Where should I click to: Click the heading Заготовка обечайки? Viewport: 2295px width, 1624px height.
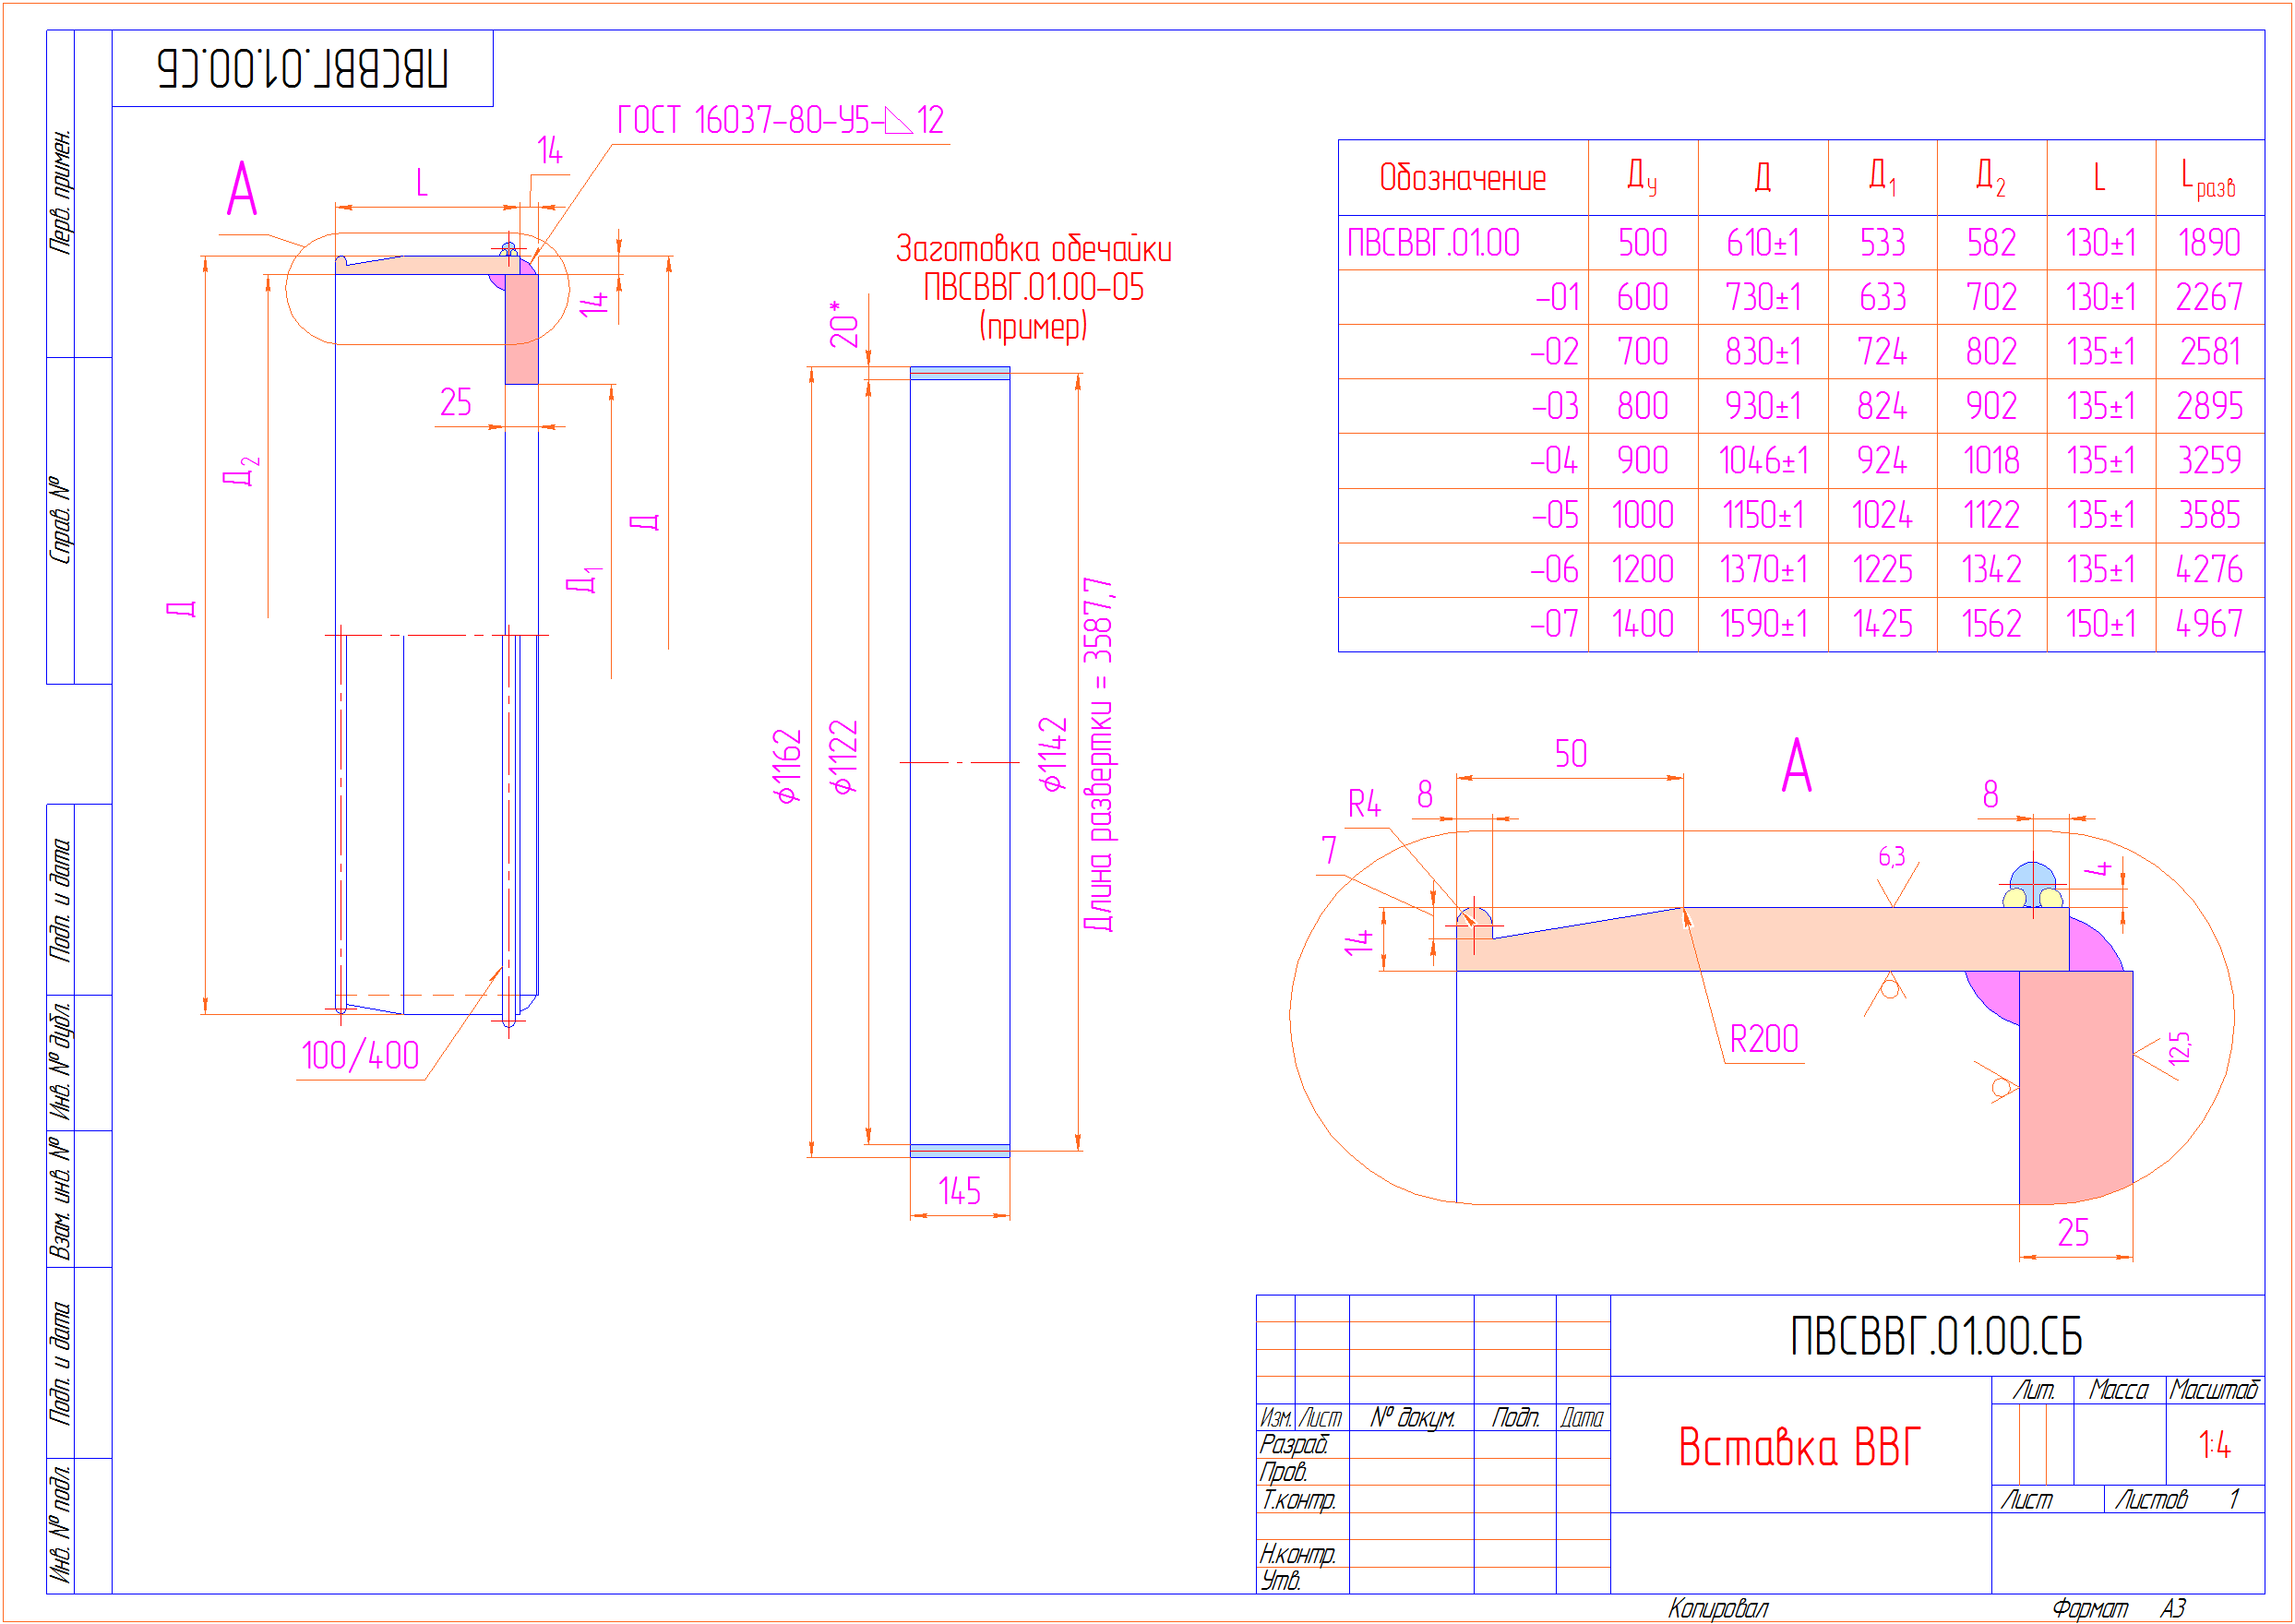point(1033,248)
